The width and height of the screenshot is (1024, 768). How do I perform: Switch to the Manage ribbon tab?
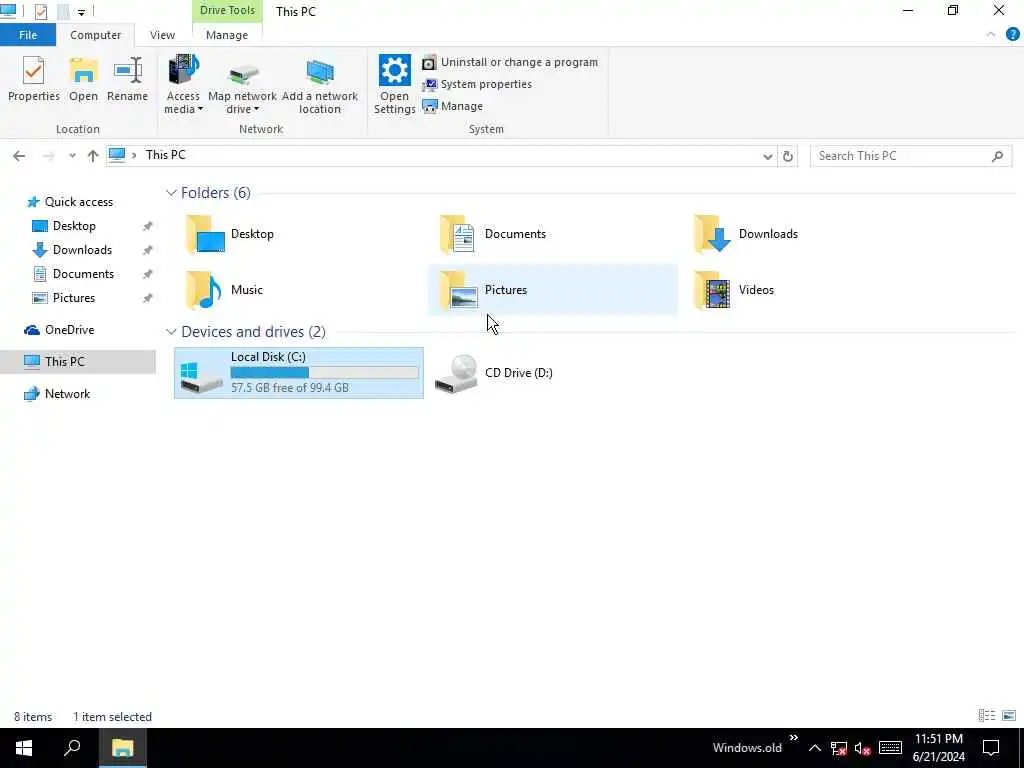click(227, 35)
